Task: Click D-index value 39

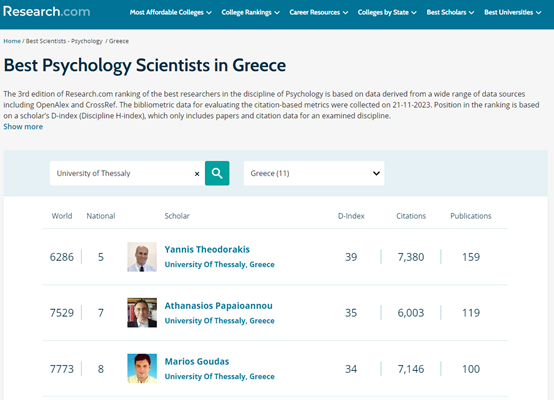Action: coord(351,257)
